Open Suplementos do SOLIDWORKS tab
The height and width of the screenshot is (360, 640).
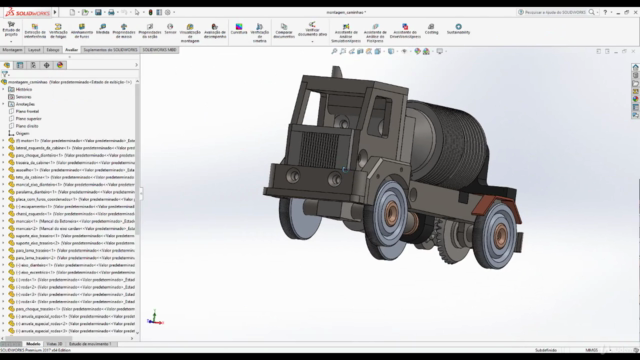(x=110, y=50)
